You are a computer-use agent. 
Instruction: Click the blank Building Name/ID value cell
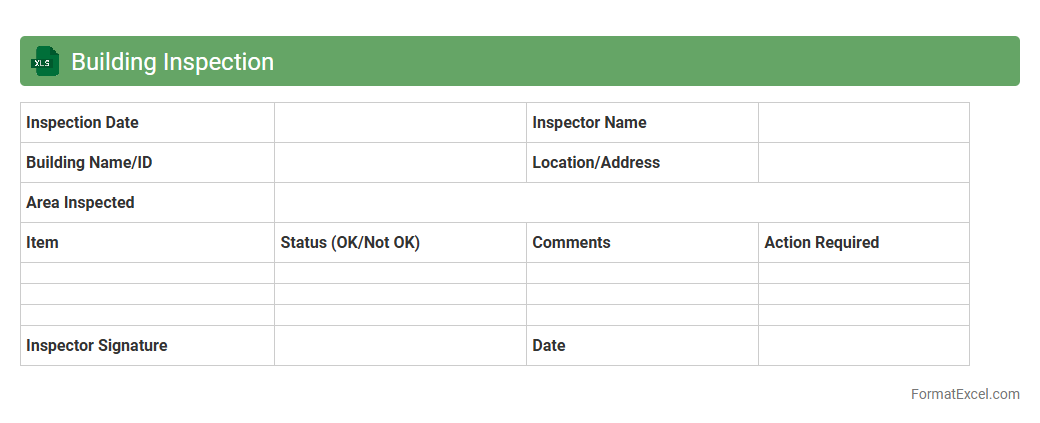pyautogui.click(x=400, y=163)
